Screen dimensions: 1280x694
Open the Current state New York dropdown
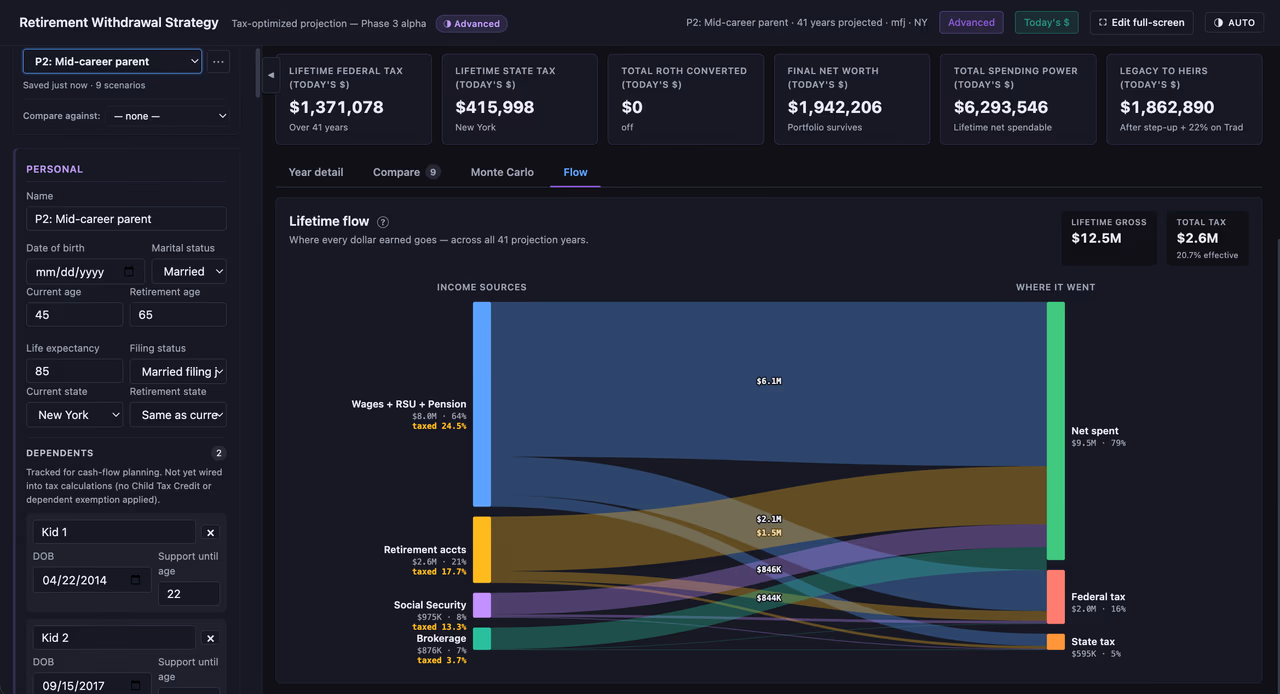click(75, 415)
